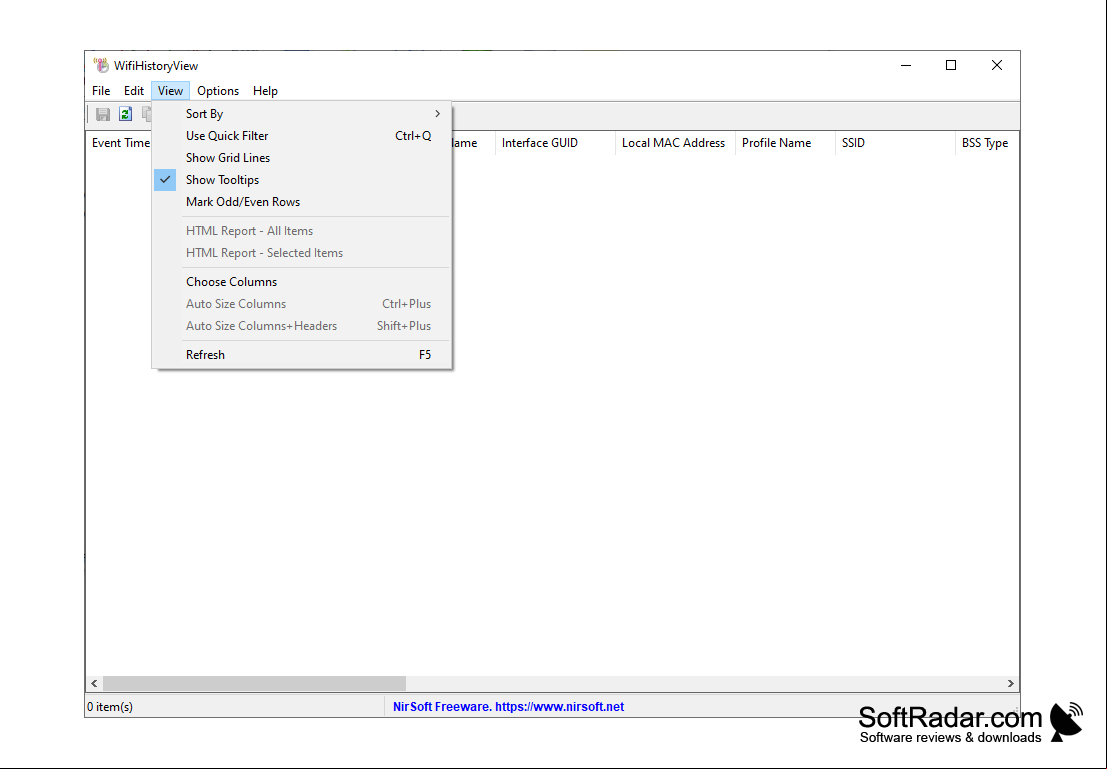Uncheck the Show Tooltips option

click(x=302, y=180)
